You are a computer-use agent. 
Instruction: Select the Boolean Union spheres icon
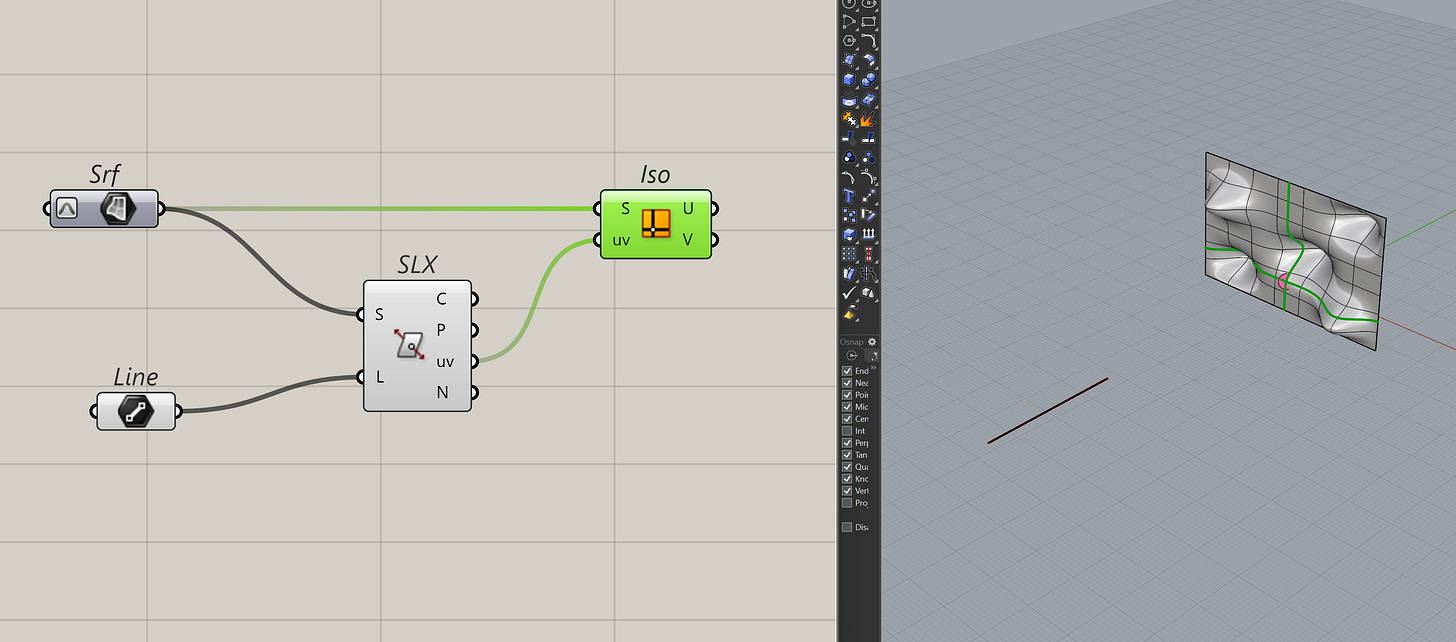point(869,79)
